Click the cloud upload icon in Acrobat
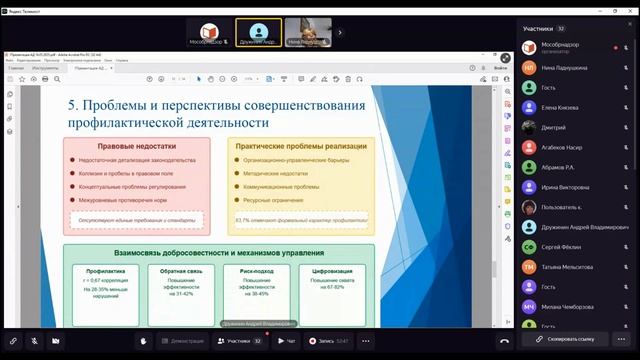 (x=33, y=79)
